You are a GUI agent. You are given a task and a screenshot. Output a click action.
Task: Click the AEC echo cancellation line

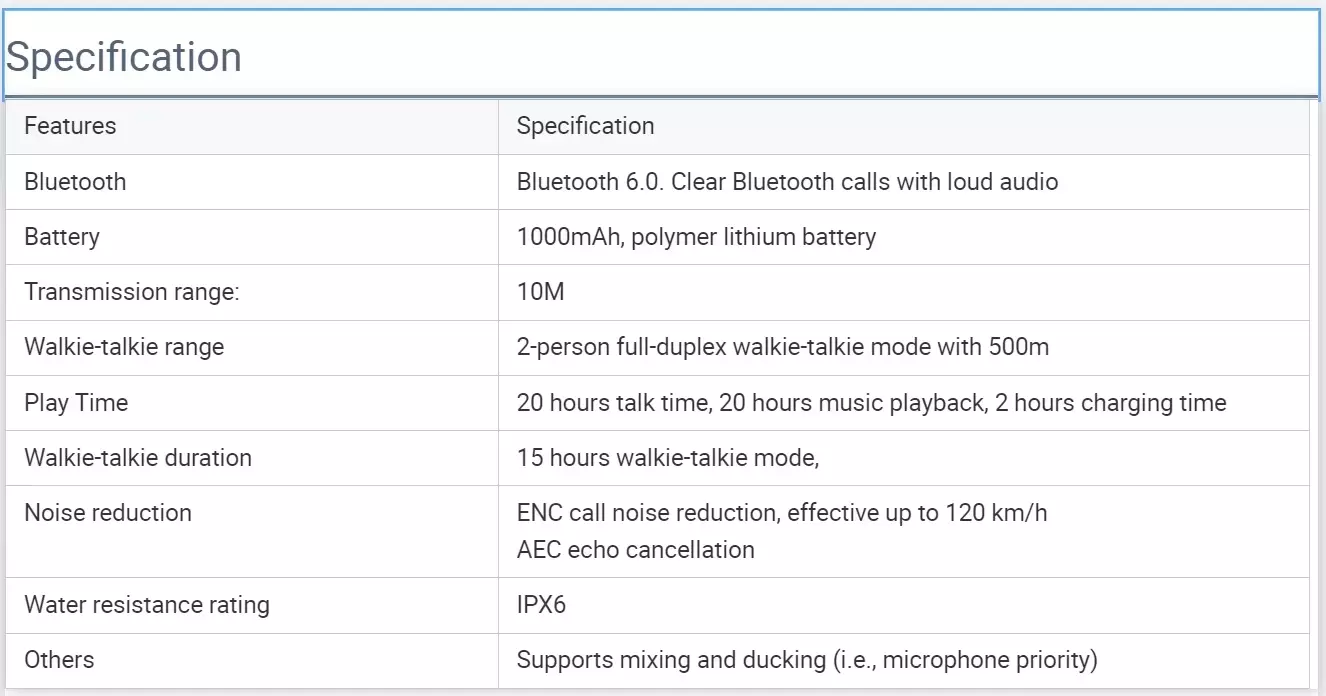[x=635, y=549]
